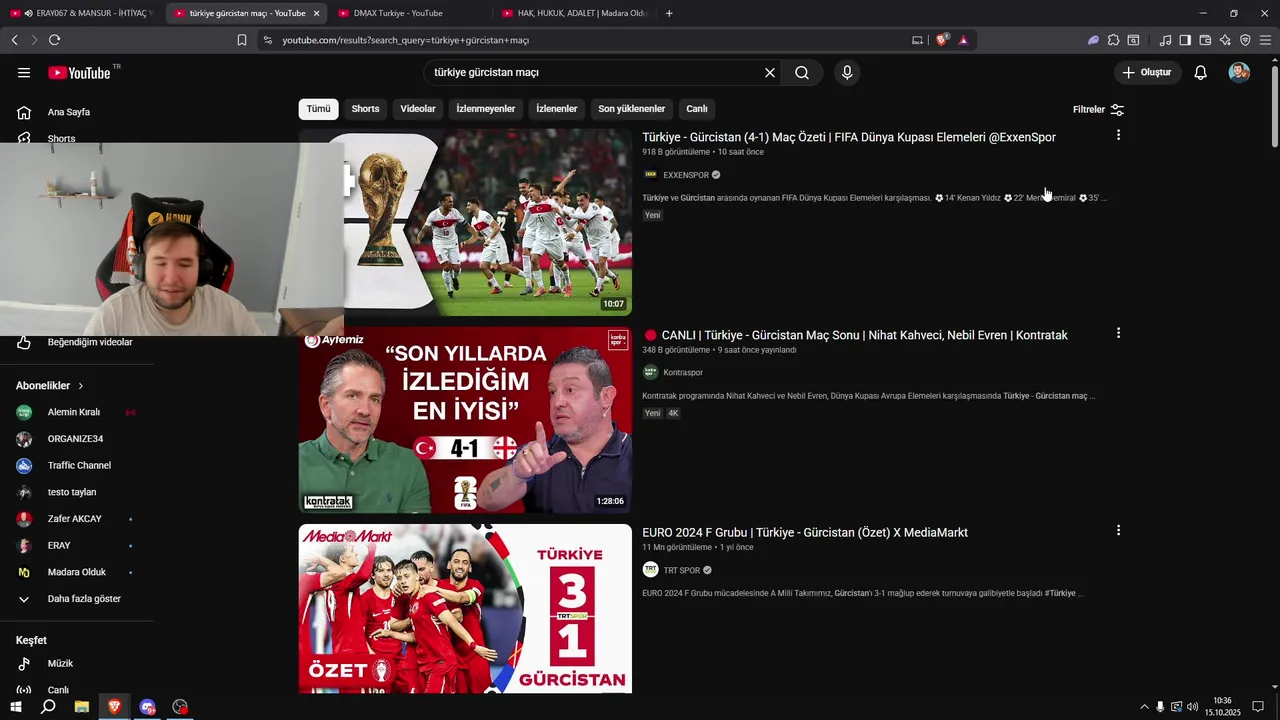1280x720 pixels.
Task: Open the Windows Start menu
Action: [16, 707]
